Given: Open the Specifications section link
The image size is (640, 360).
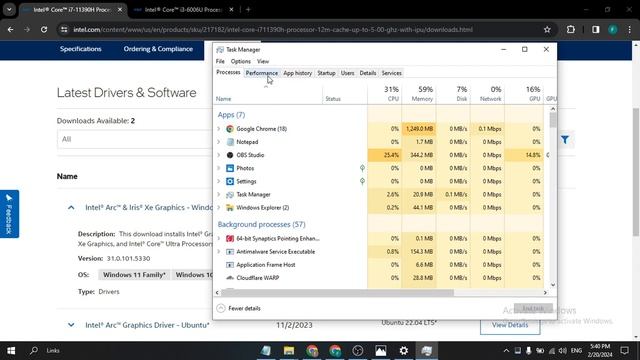Looking at the screenshot, I should pyautogui.click(x=80, y=49).
